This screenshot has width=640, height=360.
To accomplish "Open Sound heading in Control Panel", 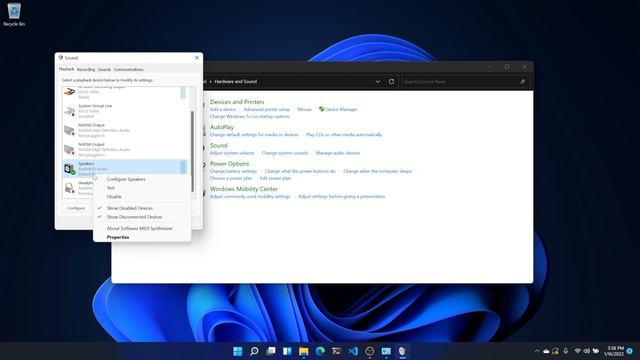I will point(218,145).
